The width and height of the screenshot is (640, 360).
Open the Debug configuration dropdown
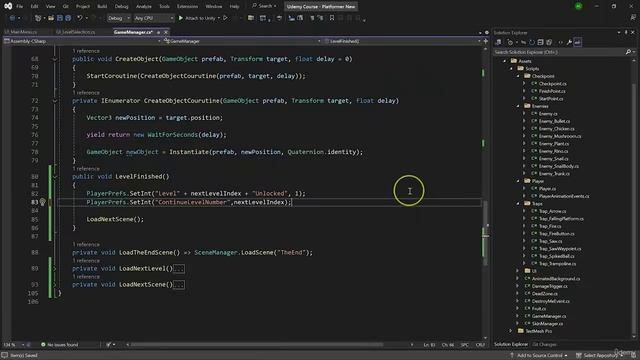[119, 18]
